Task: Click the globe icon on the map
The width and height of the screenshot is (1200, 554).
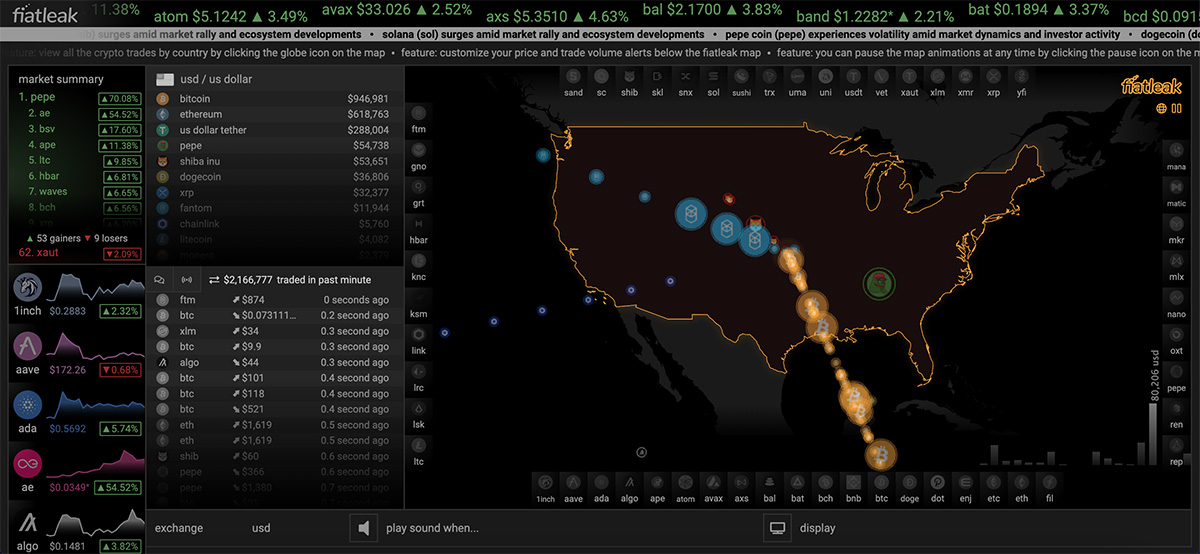Action: pos(1161,108)
